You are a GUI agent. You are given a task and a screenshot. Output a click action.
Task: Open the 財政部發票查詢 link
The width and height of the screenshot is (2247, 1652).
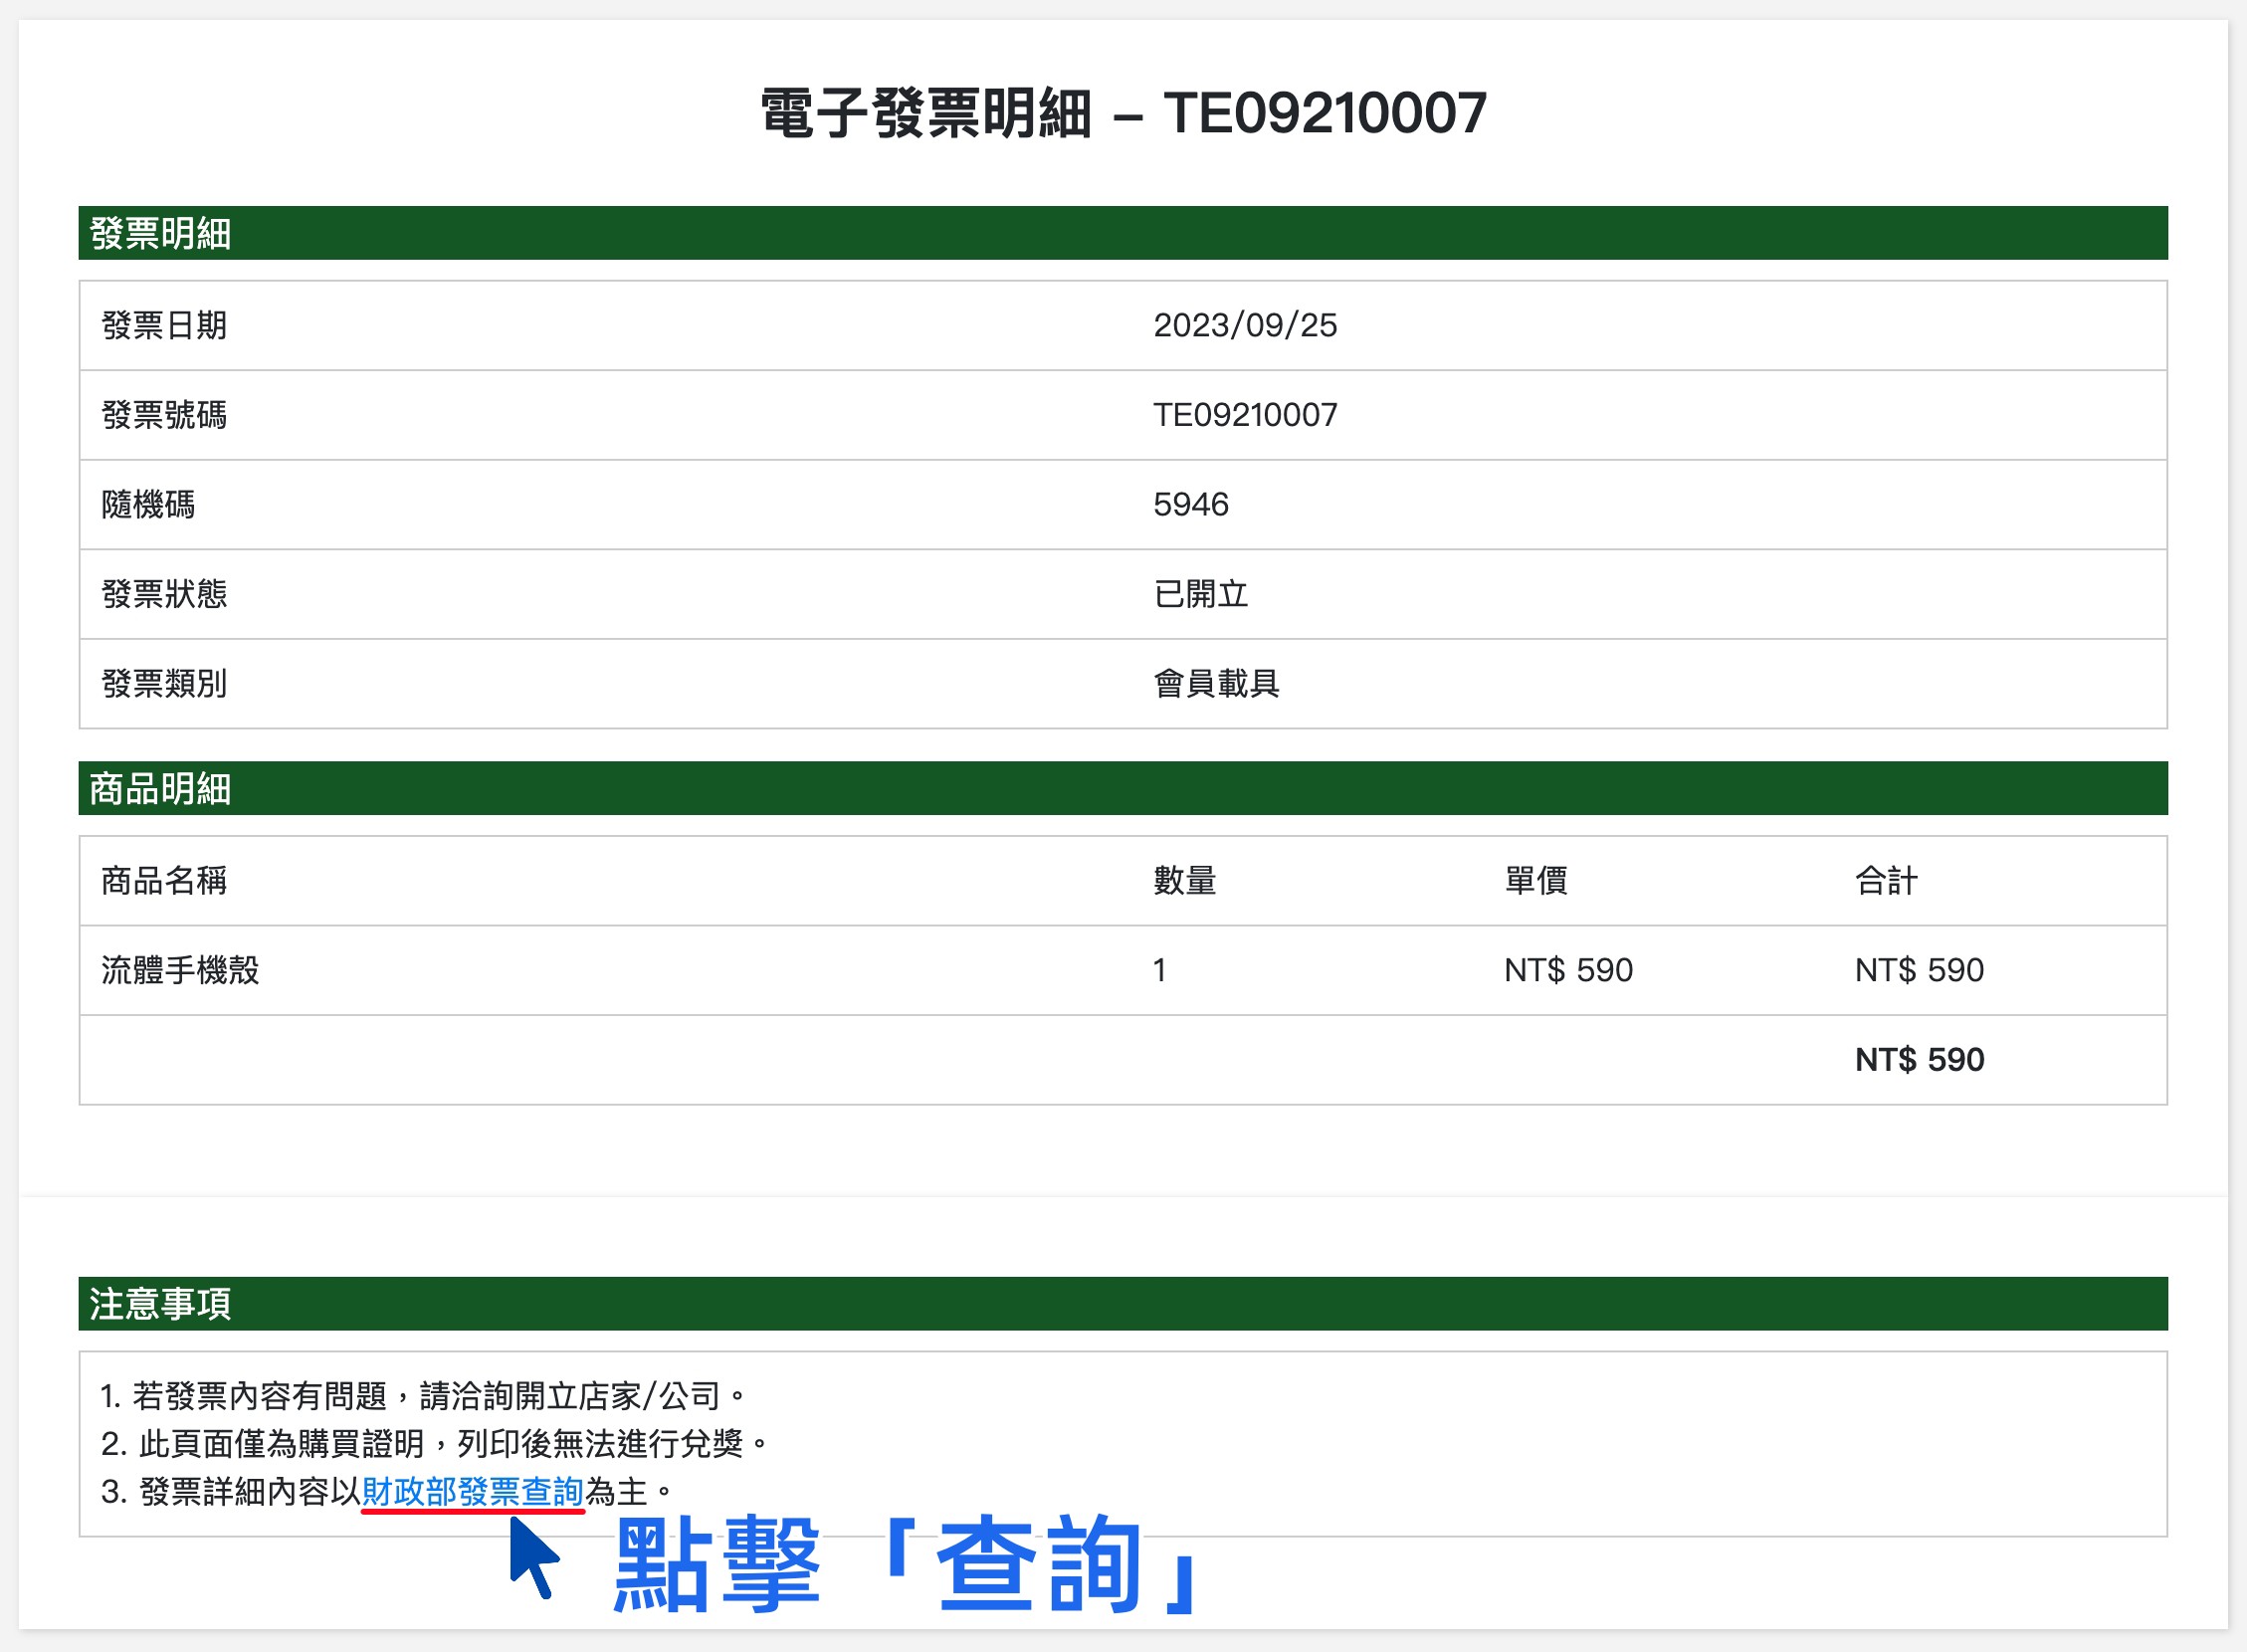472,1492
